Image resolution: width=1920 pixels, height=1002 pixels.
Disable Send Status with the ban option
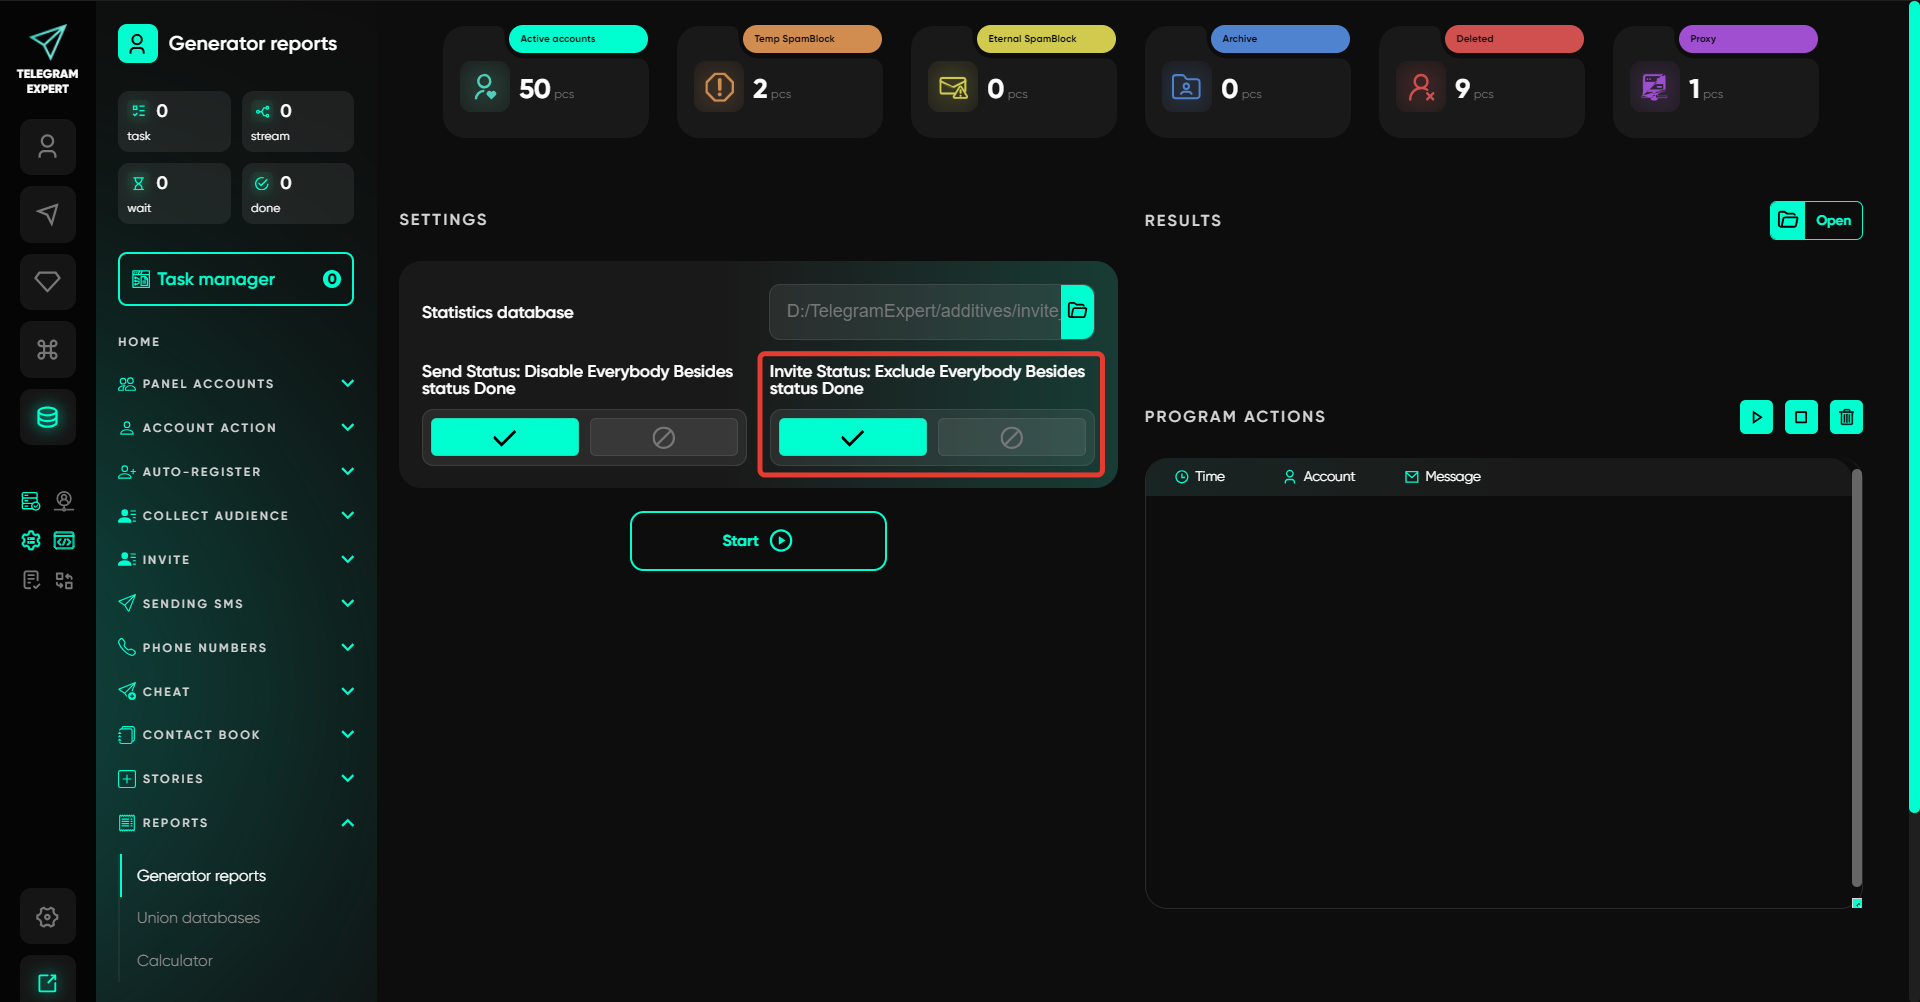[x=663, y=437]
